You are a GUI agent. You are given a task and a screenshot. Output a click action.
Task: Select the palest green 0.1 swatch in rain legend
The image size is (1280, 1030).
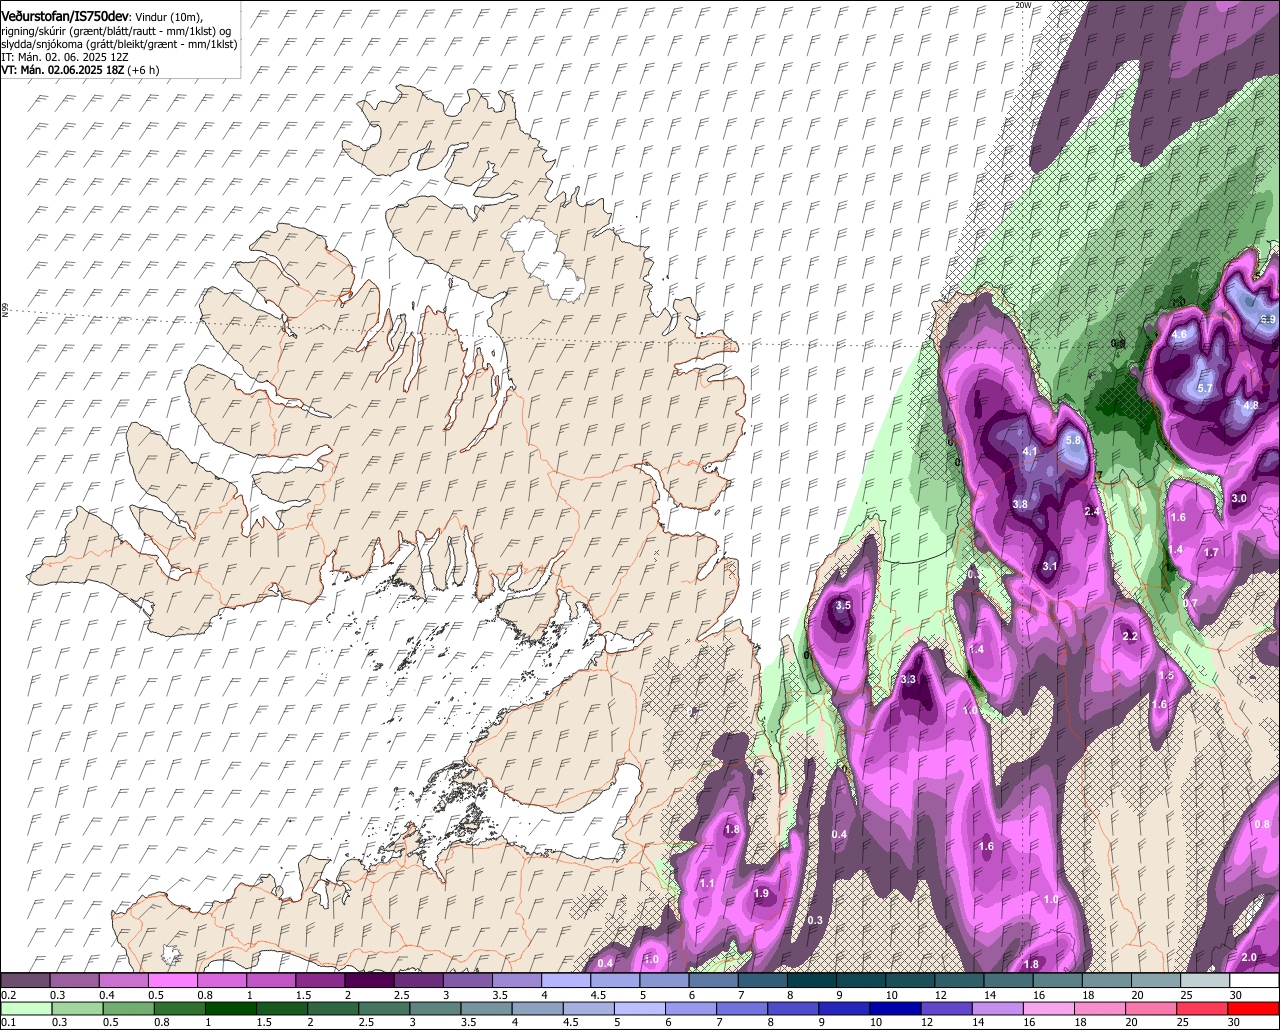pos(25,1009)
